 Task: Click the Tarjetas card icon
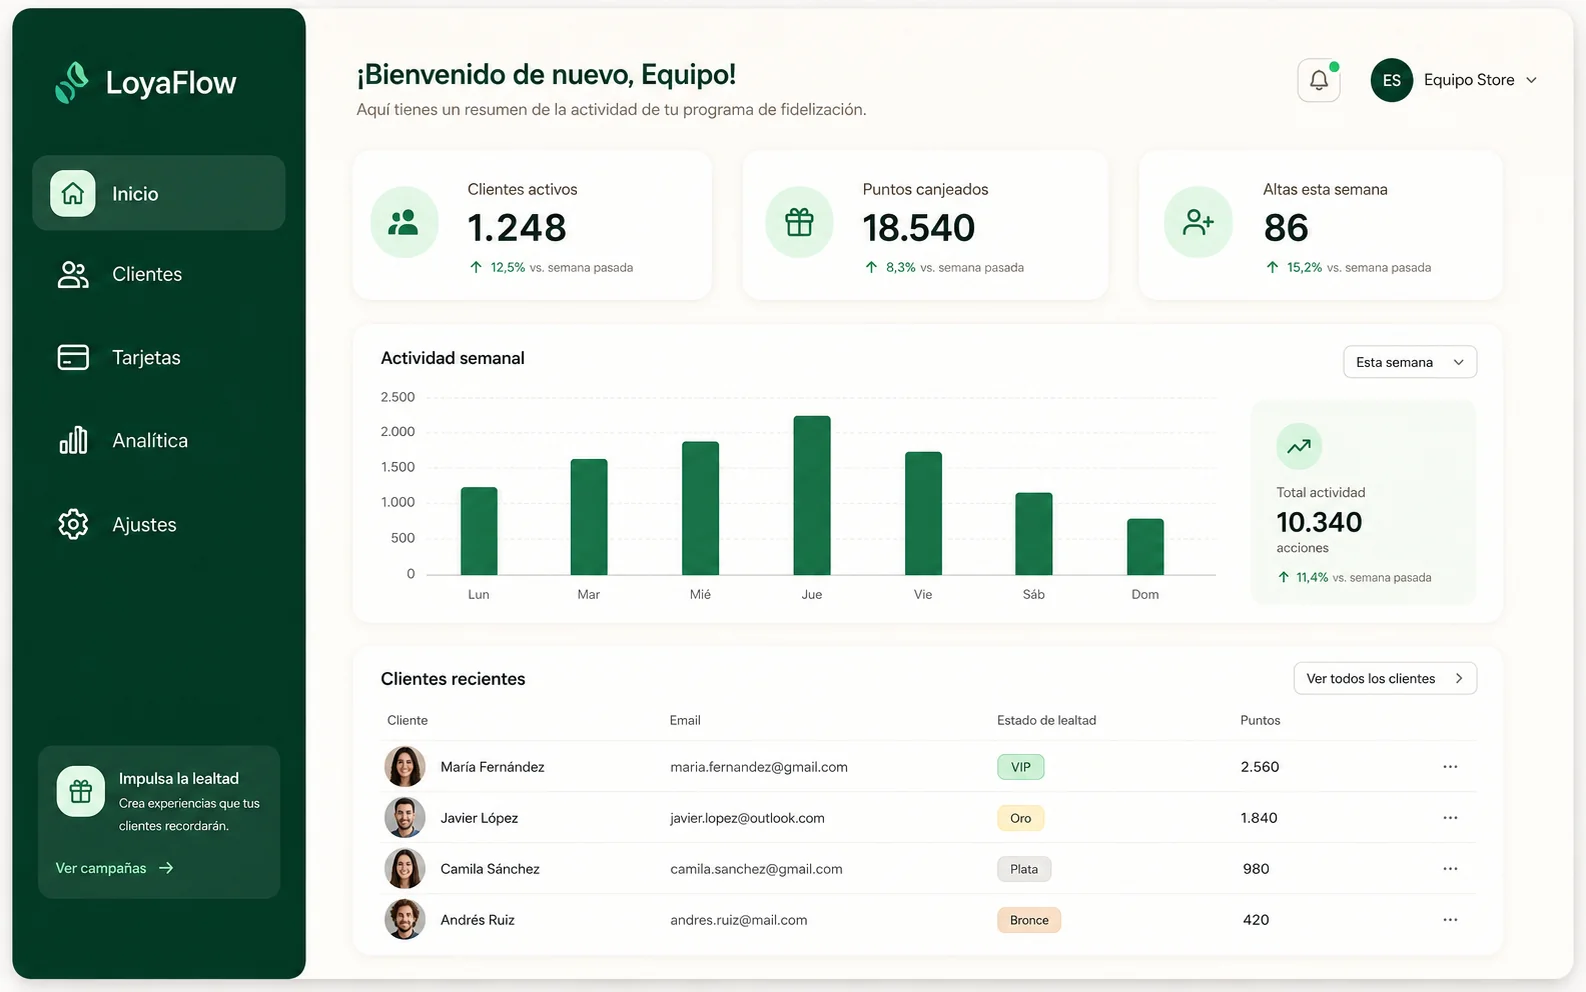click(73, 357)
